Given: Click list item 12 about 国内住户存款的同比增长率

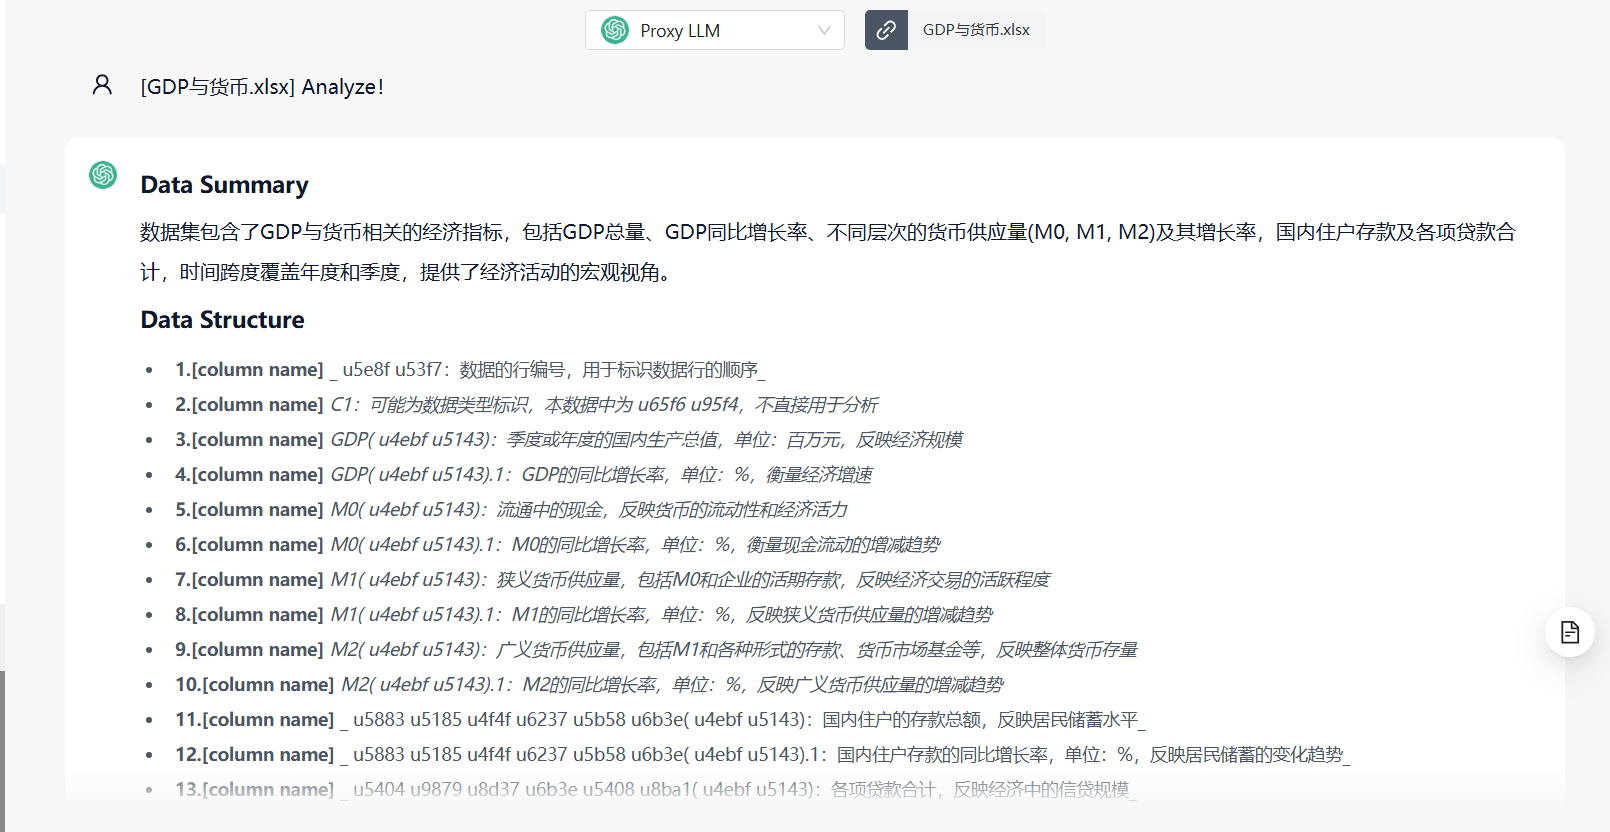Looking at the screenshot, I should (763, 755).
